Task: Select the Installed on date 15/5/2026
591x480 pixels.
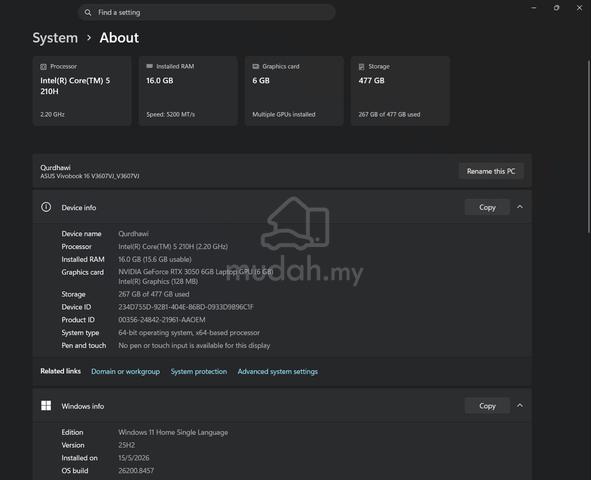Action: pos(134,458)
